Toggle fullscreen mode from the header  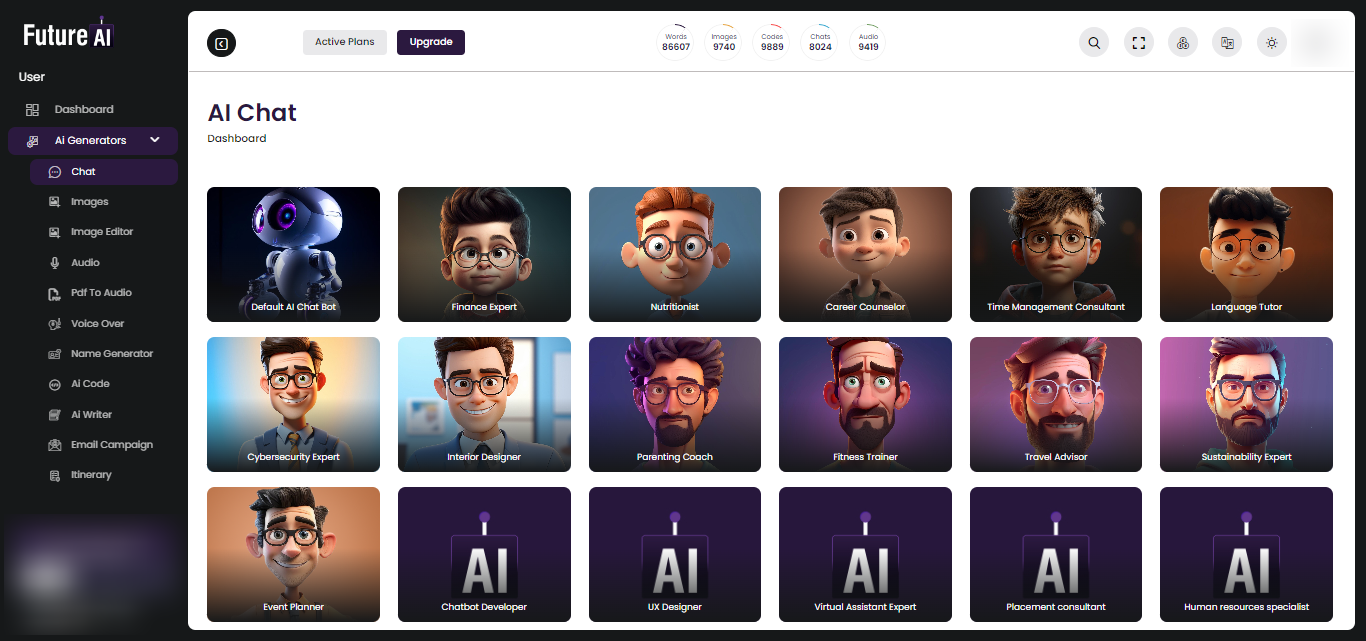point(1138,42)
